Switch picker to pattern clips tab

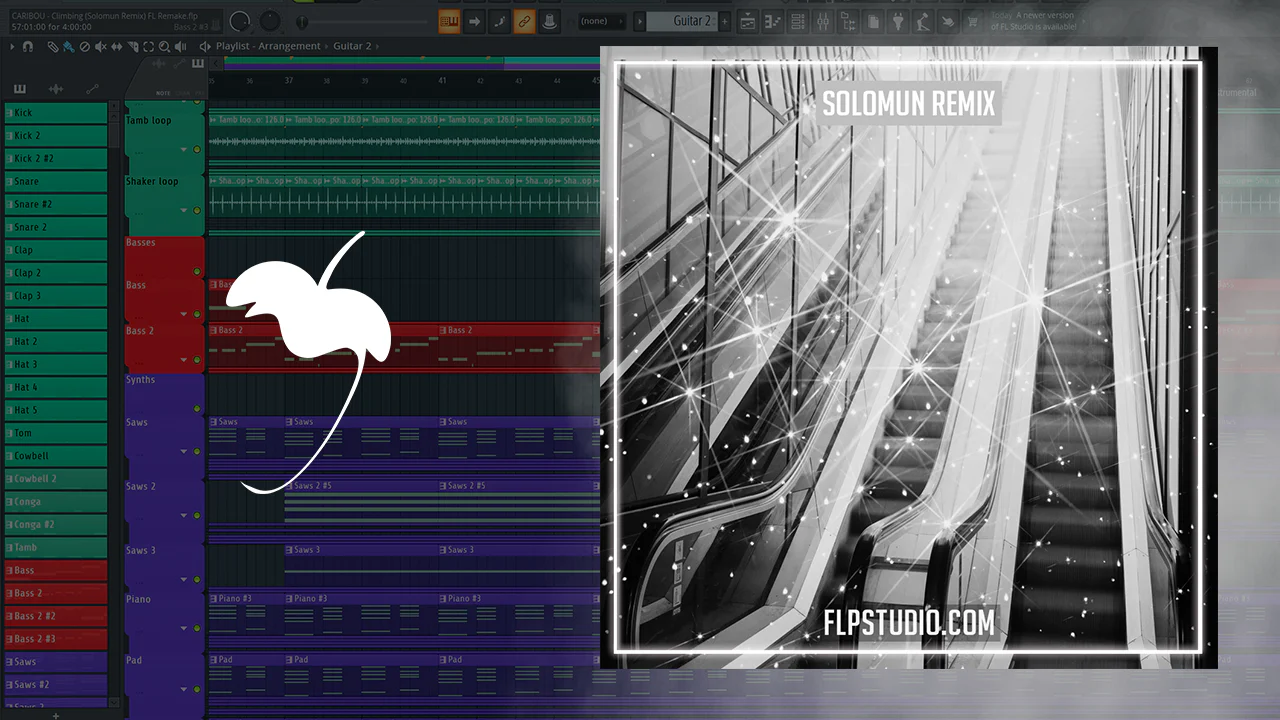[x=20, y=89]
